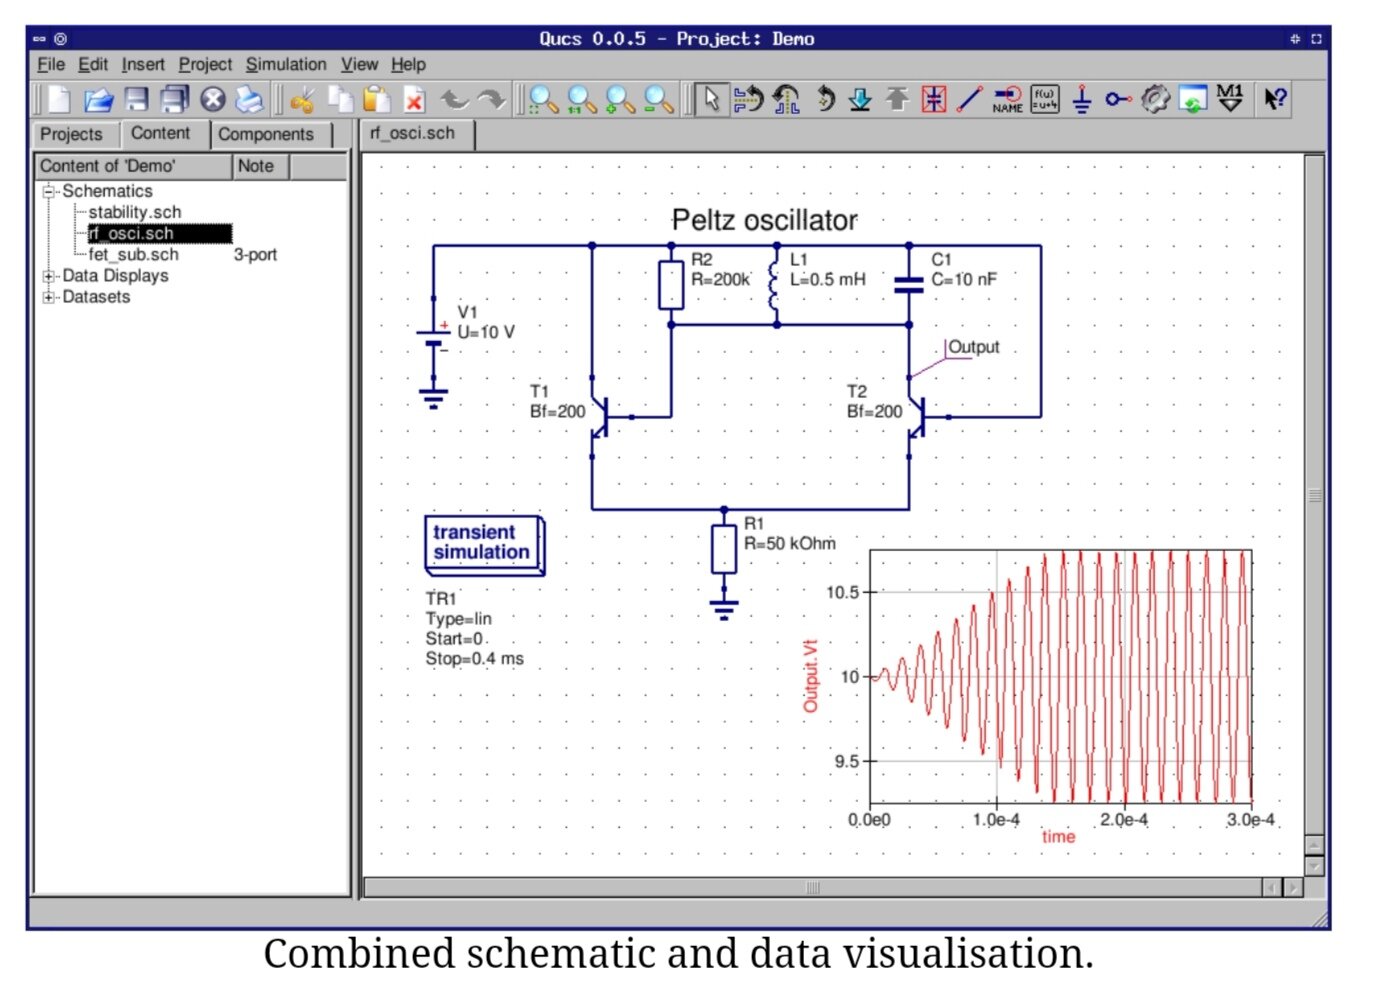Save the current schematic with the floppy icon
This screenshot has height=994, width=1383.
click(136, 99)
